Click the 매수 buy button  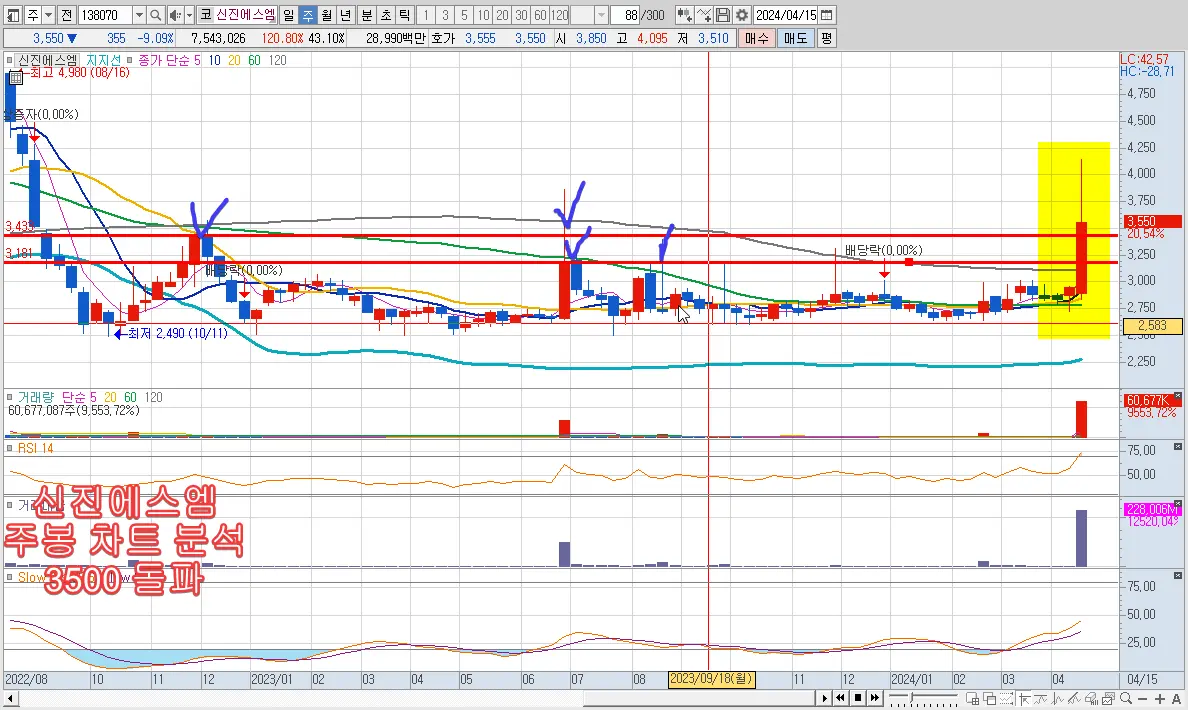(756, 38)
